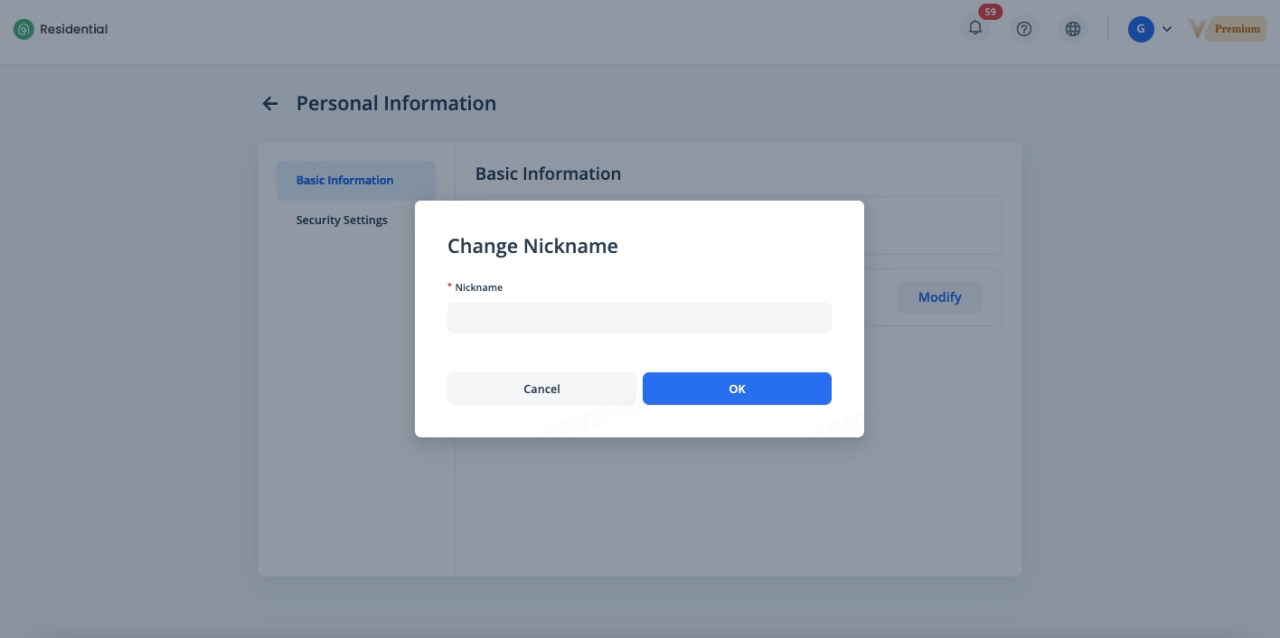Click the globe language icon
The height and width of the screenshot is (638, 1280).
click(x=1073, y=29)
